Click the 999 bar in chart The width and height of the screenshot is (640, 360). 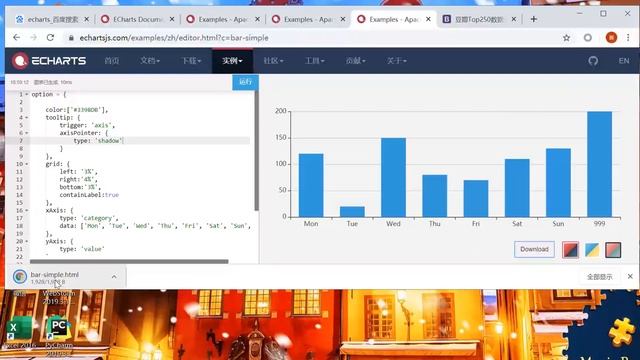click(x=599, y=164)
